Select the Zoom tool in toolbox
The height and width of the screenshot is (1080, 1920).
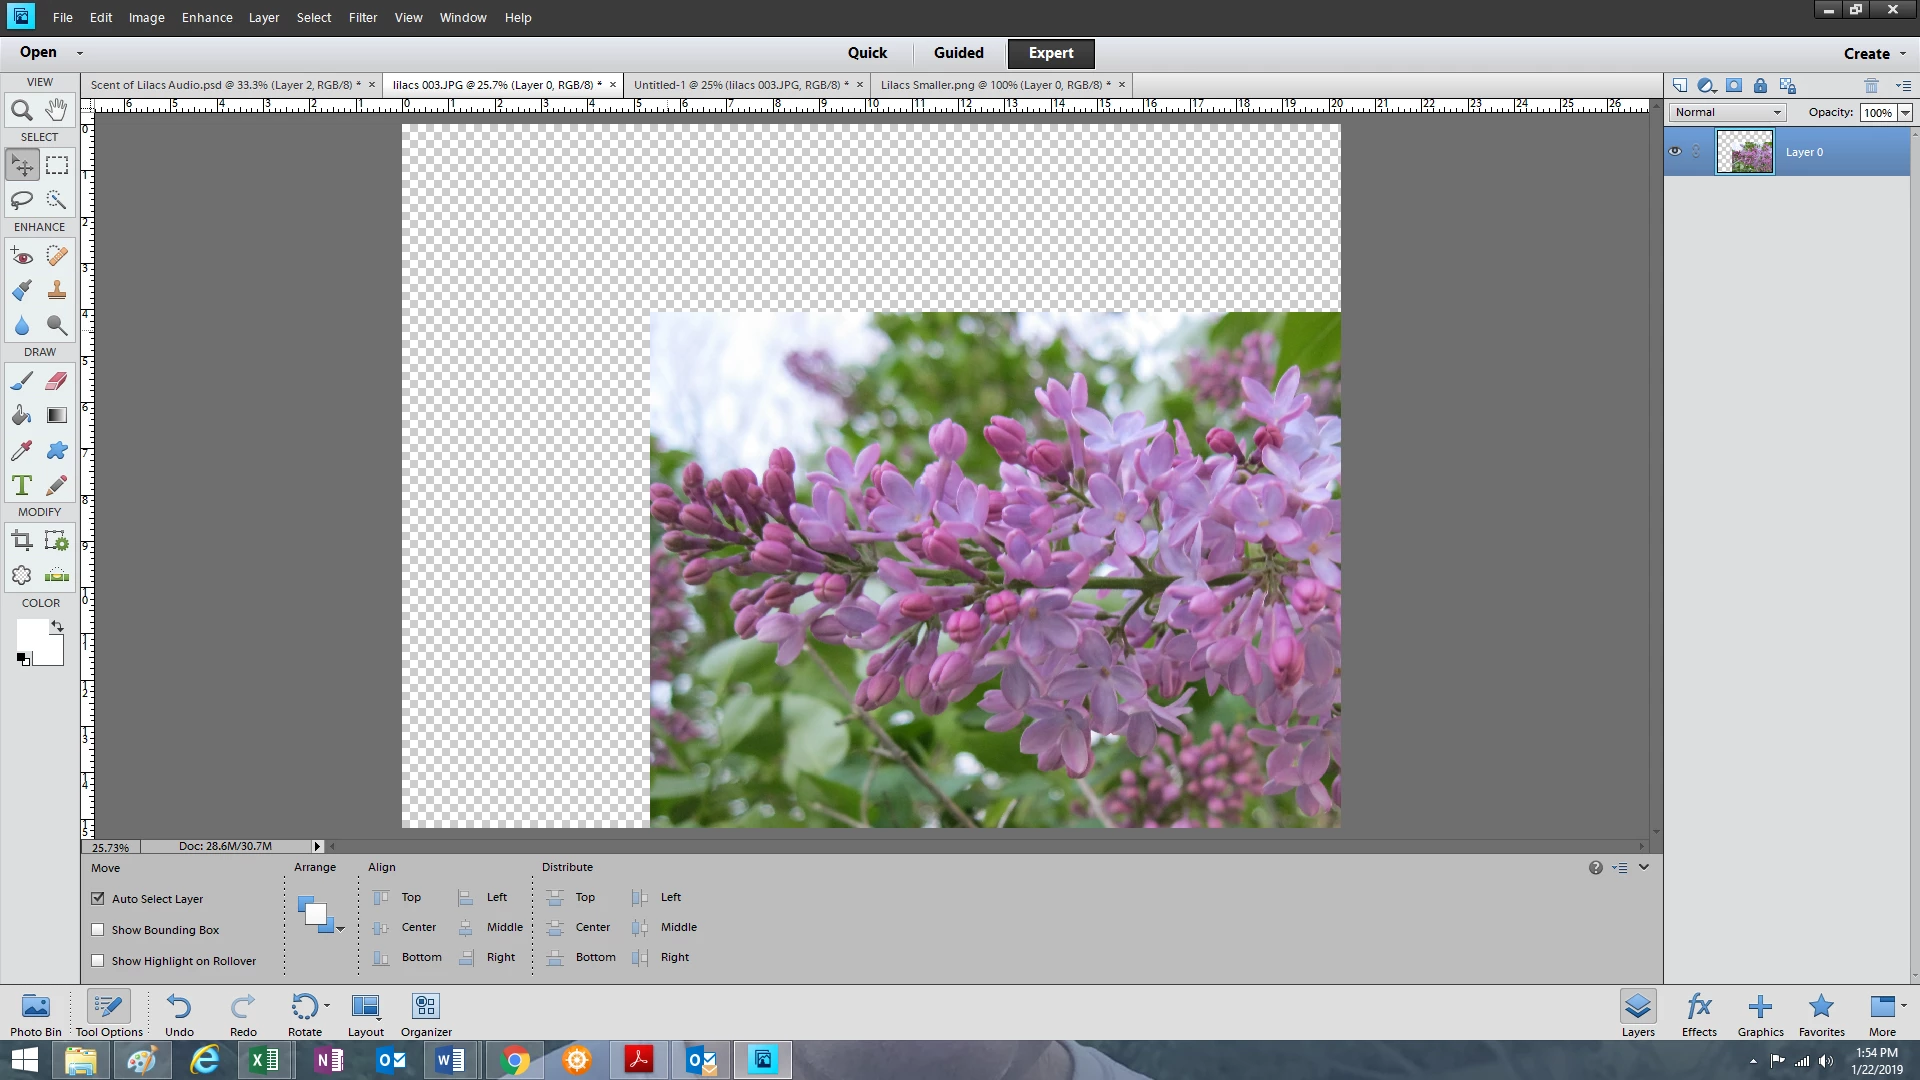[21, 110]
